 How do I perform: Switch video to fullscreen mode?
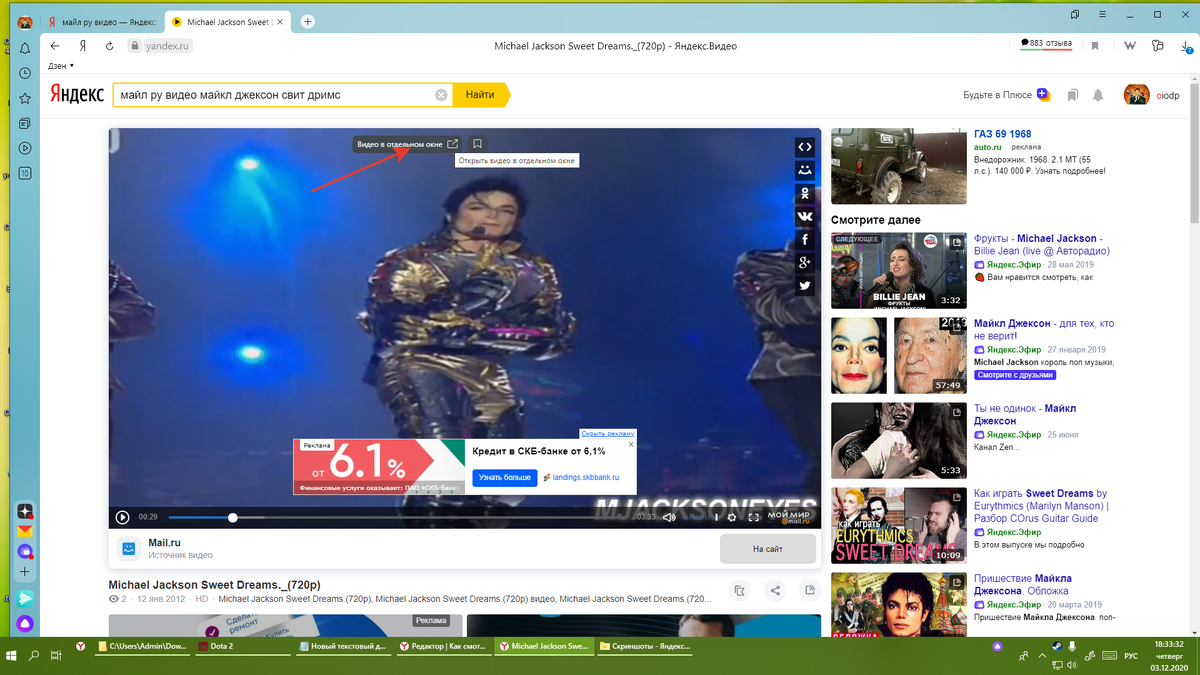[755, 517]
